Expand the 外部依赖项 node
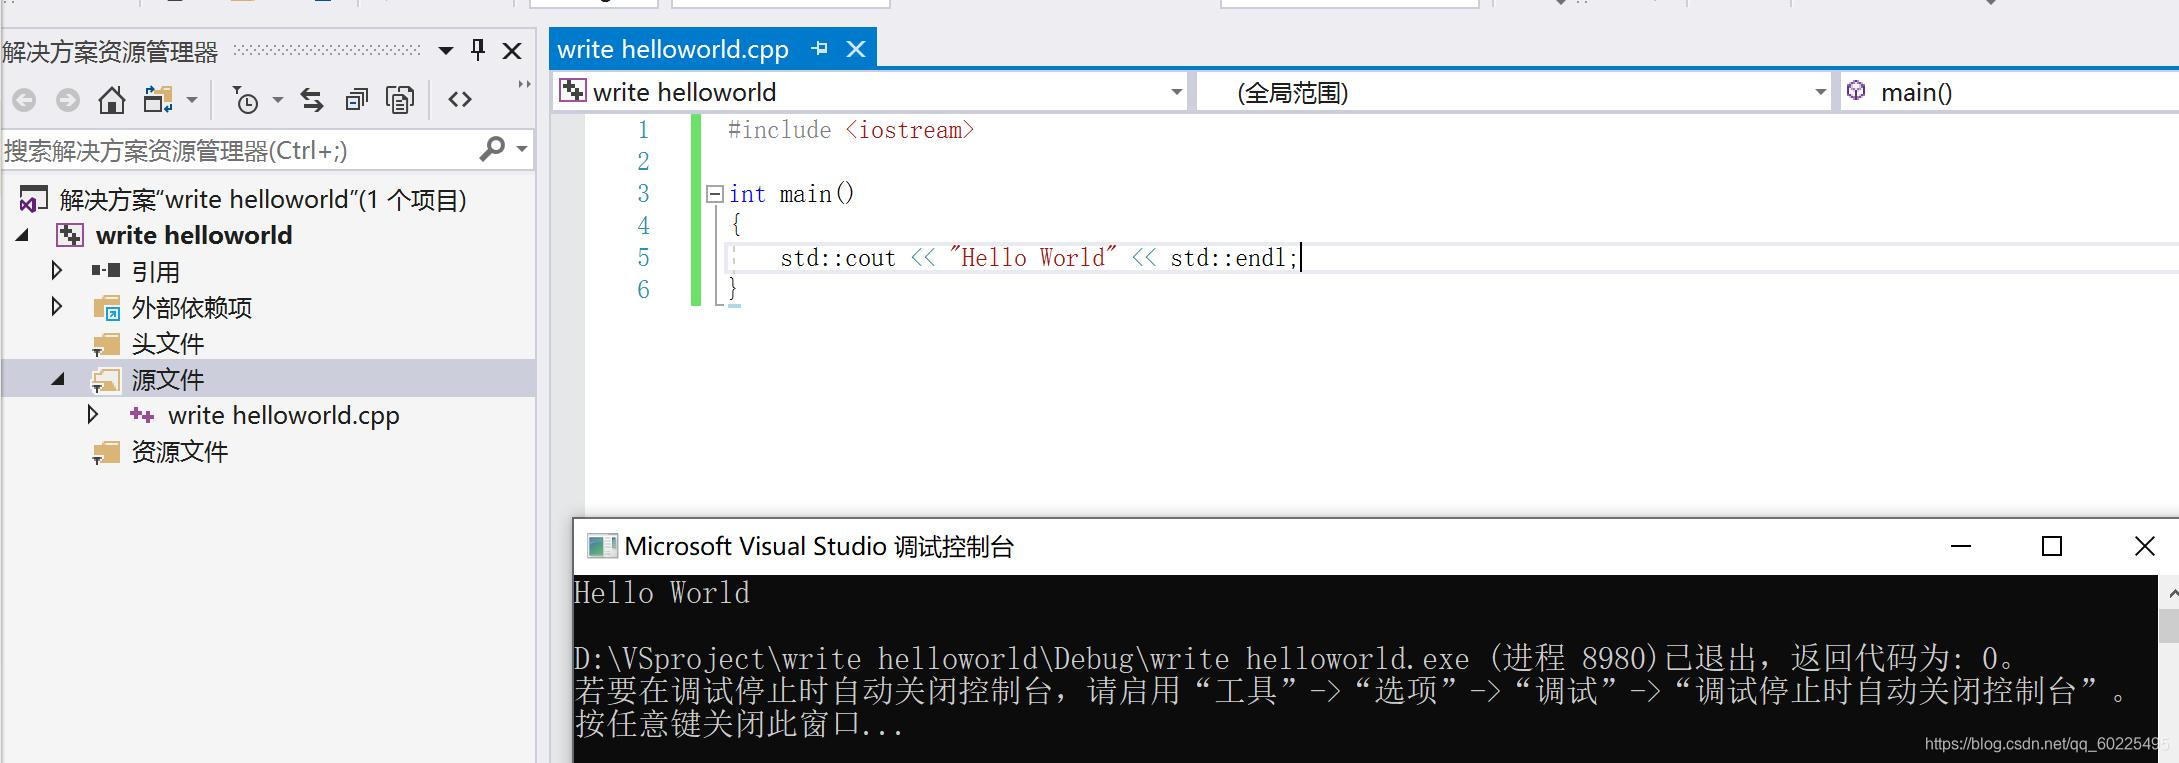This screenshot has width=2179, height=763. click(x=56, y=307)
